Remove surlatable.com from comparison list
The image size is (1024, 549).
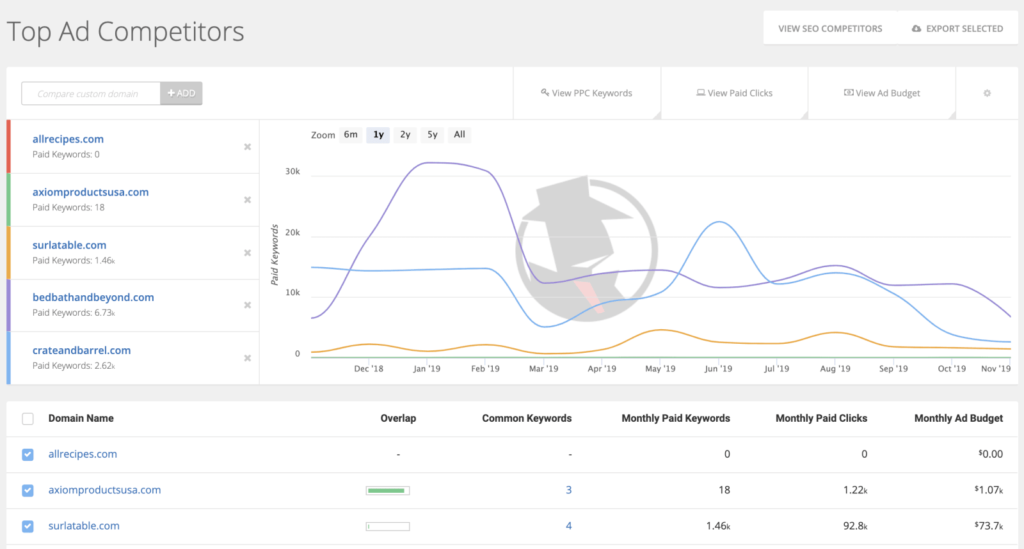pos(248,253)
